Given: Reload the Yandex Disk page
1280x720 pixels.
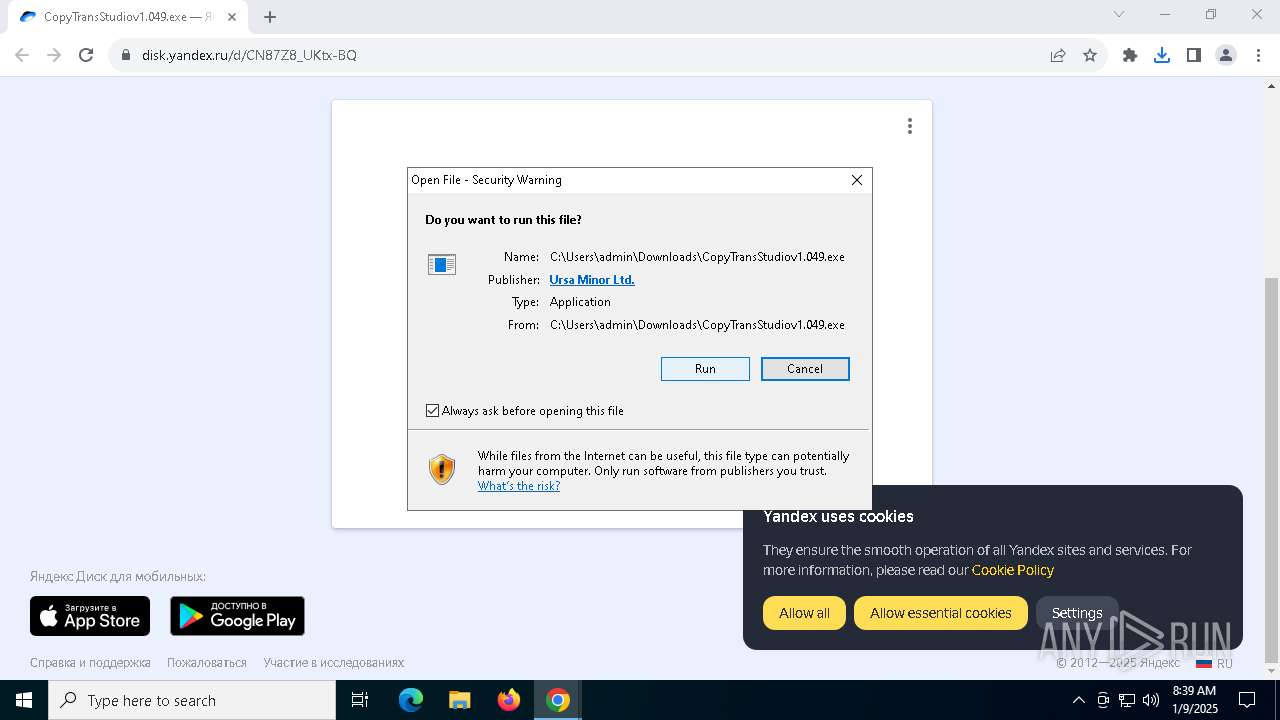Looking at the screenshot, I should click(x=86, y=55).
